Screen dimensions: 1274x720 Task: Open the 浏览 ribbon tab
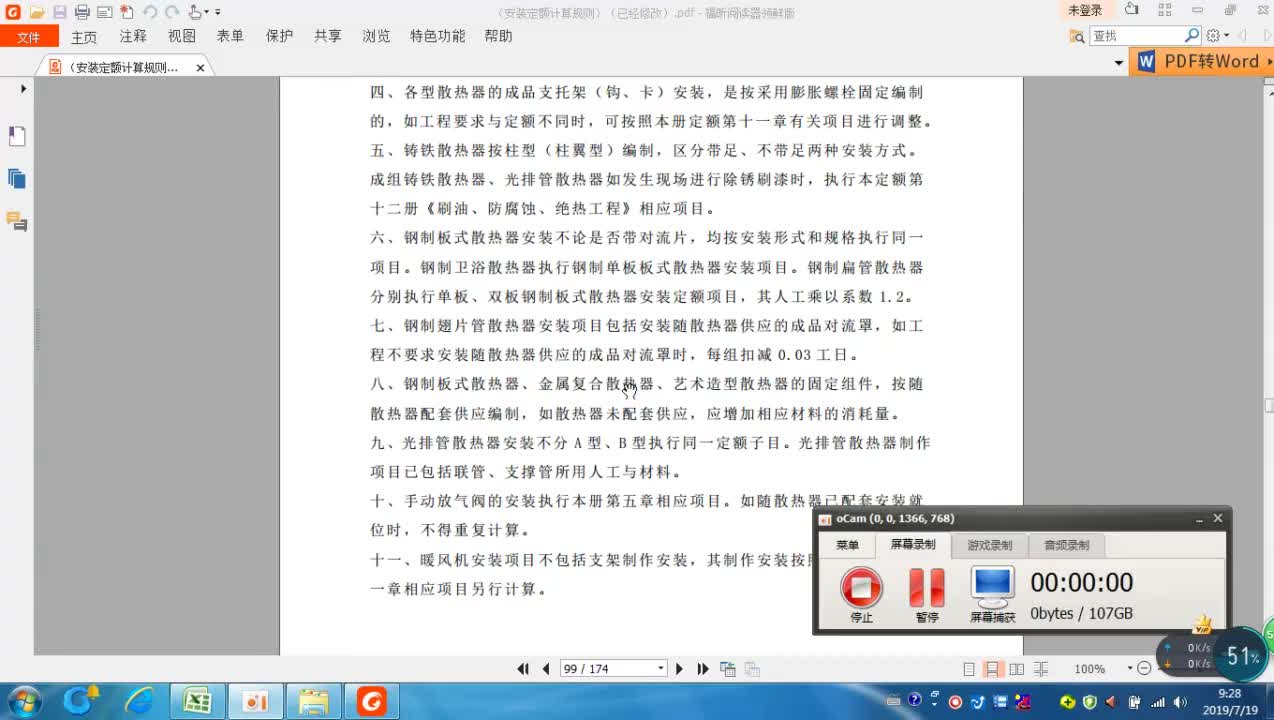376,36
